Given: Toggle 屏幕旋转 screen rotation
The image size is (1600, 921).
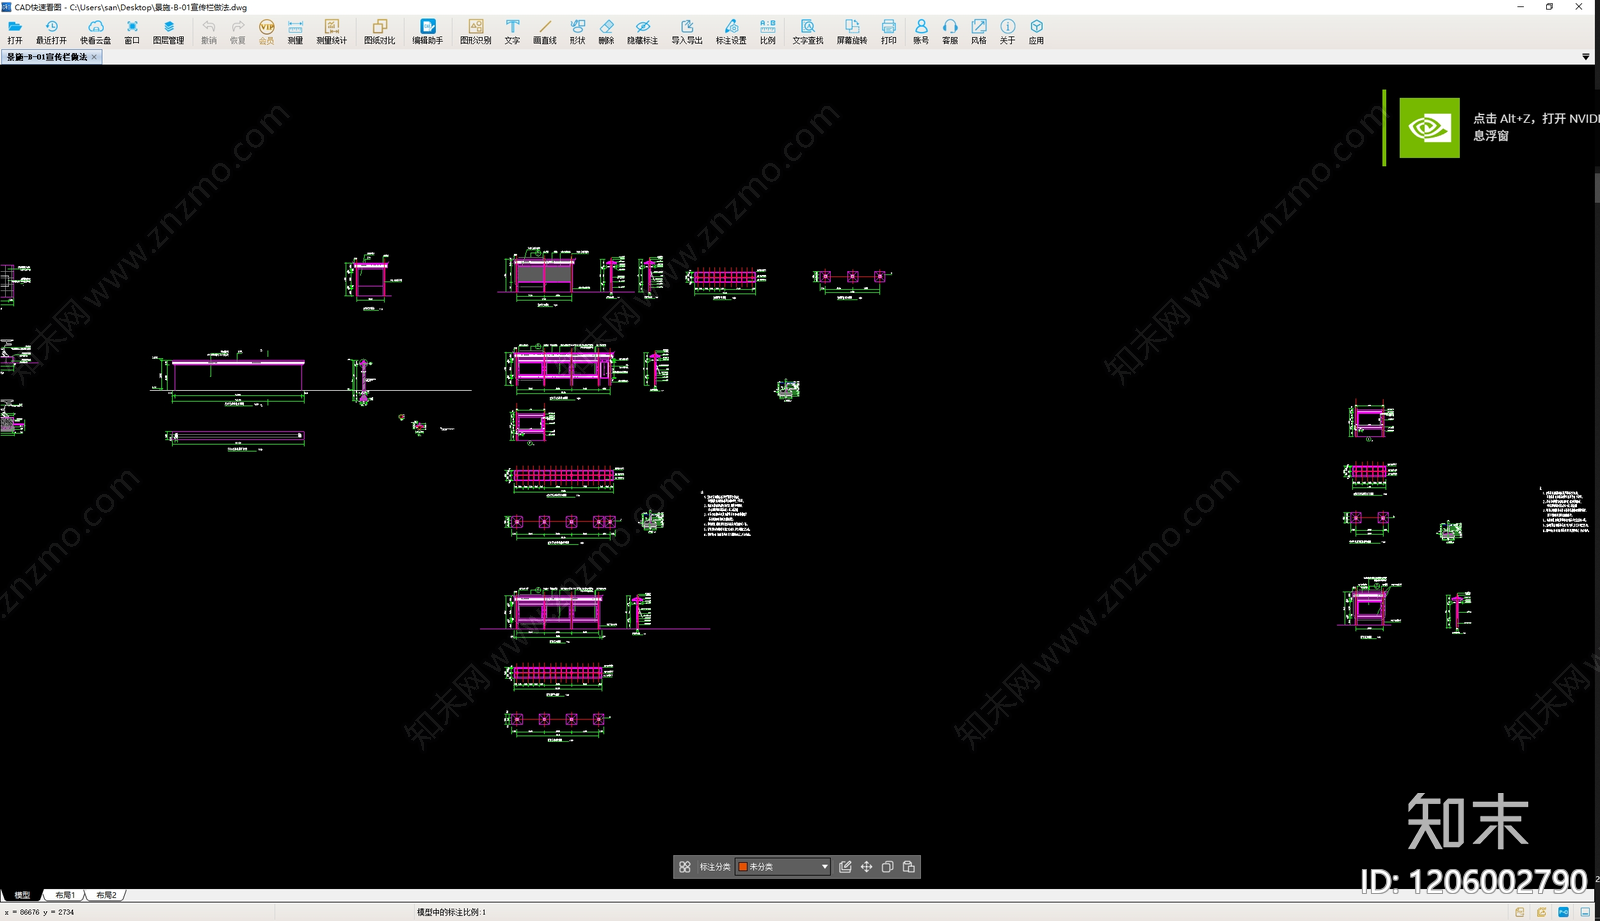Looking at the screenshot, I should 851,32.
